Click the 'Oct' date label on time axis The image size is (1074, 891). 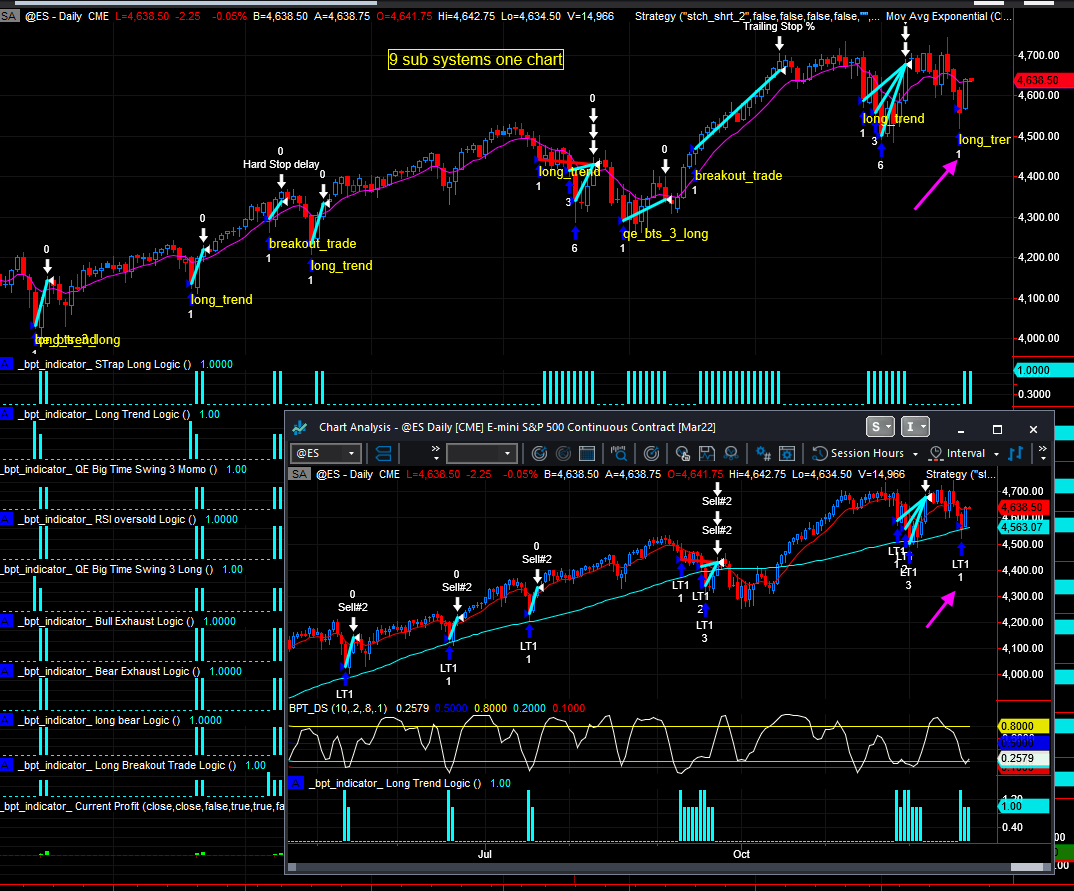(x=741, y=854)
